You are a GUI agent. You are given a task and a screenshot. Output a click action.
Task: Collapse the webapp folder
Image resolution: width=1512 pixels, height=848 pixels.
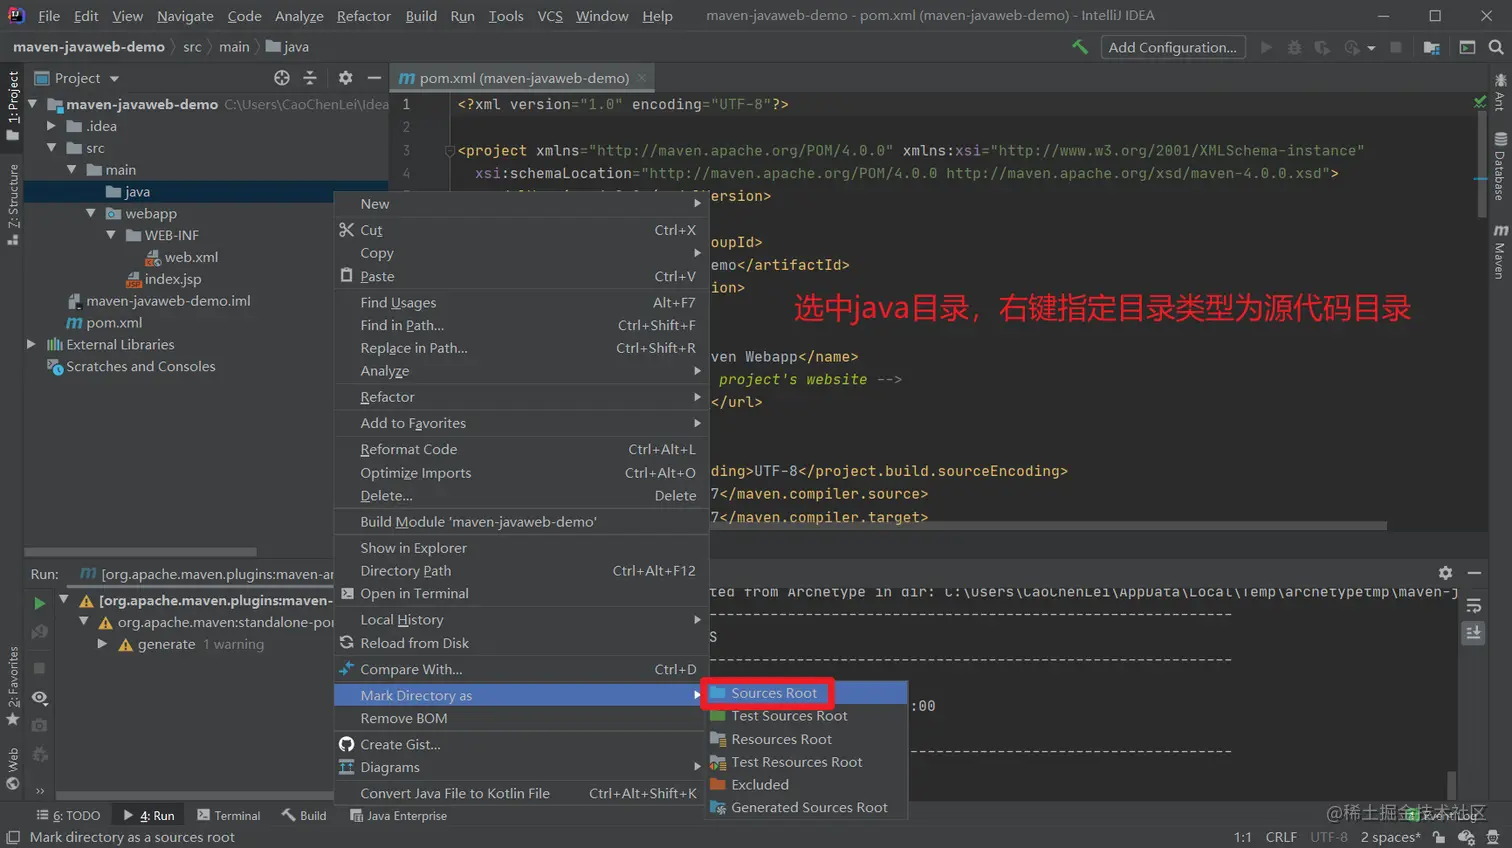91,213
